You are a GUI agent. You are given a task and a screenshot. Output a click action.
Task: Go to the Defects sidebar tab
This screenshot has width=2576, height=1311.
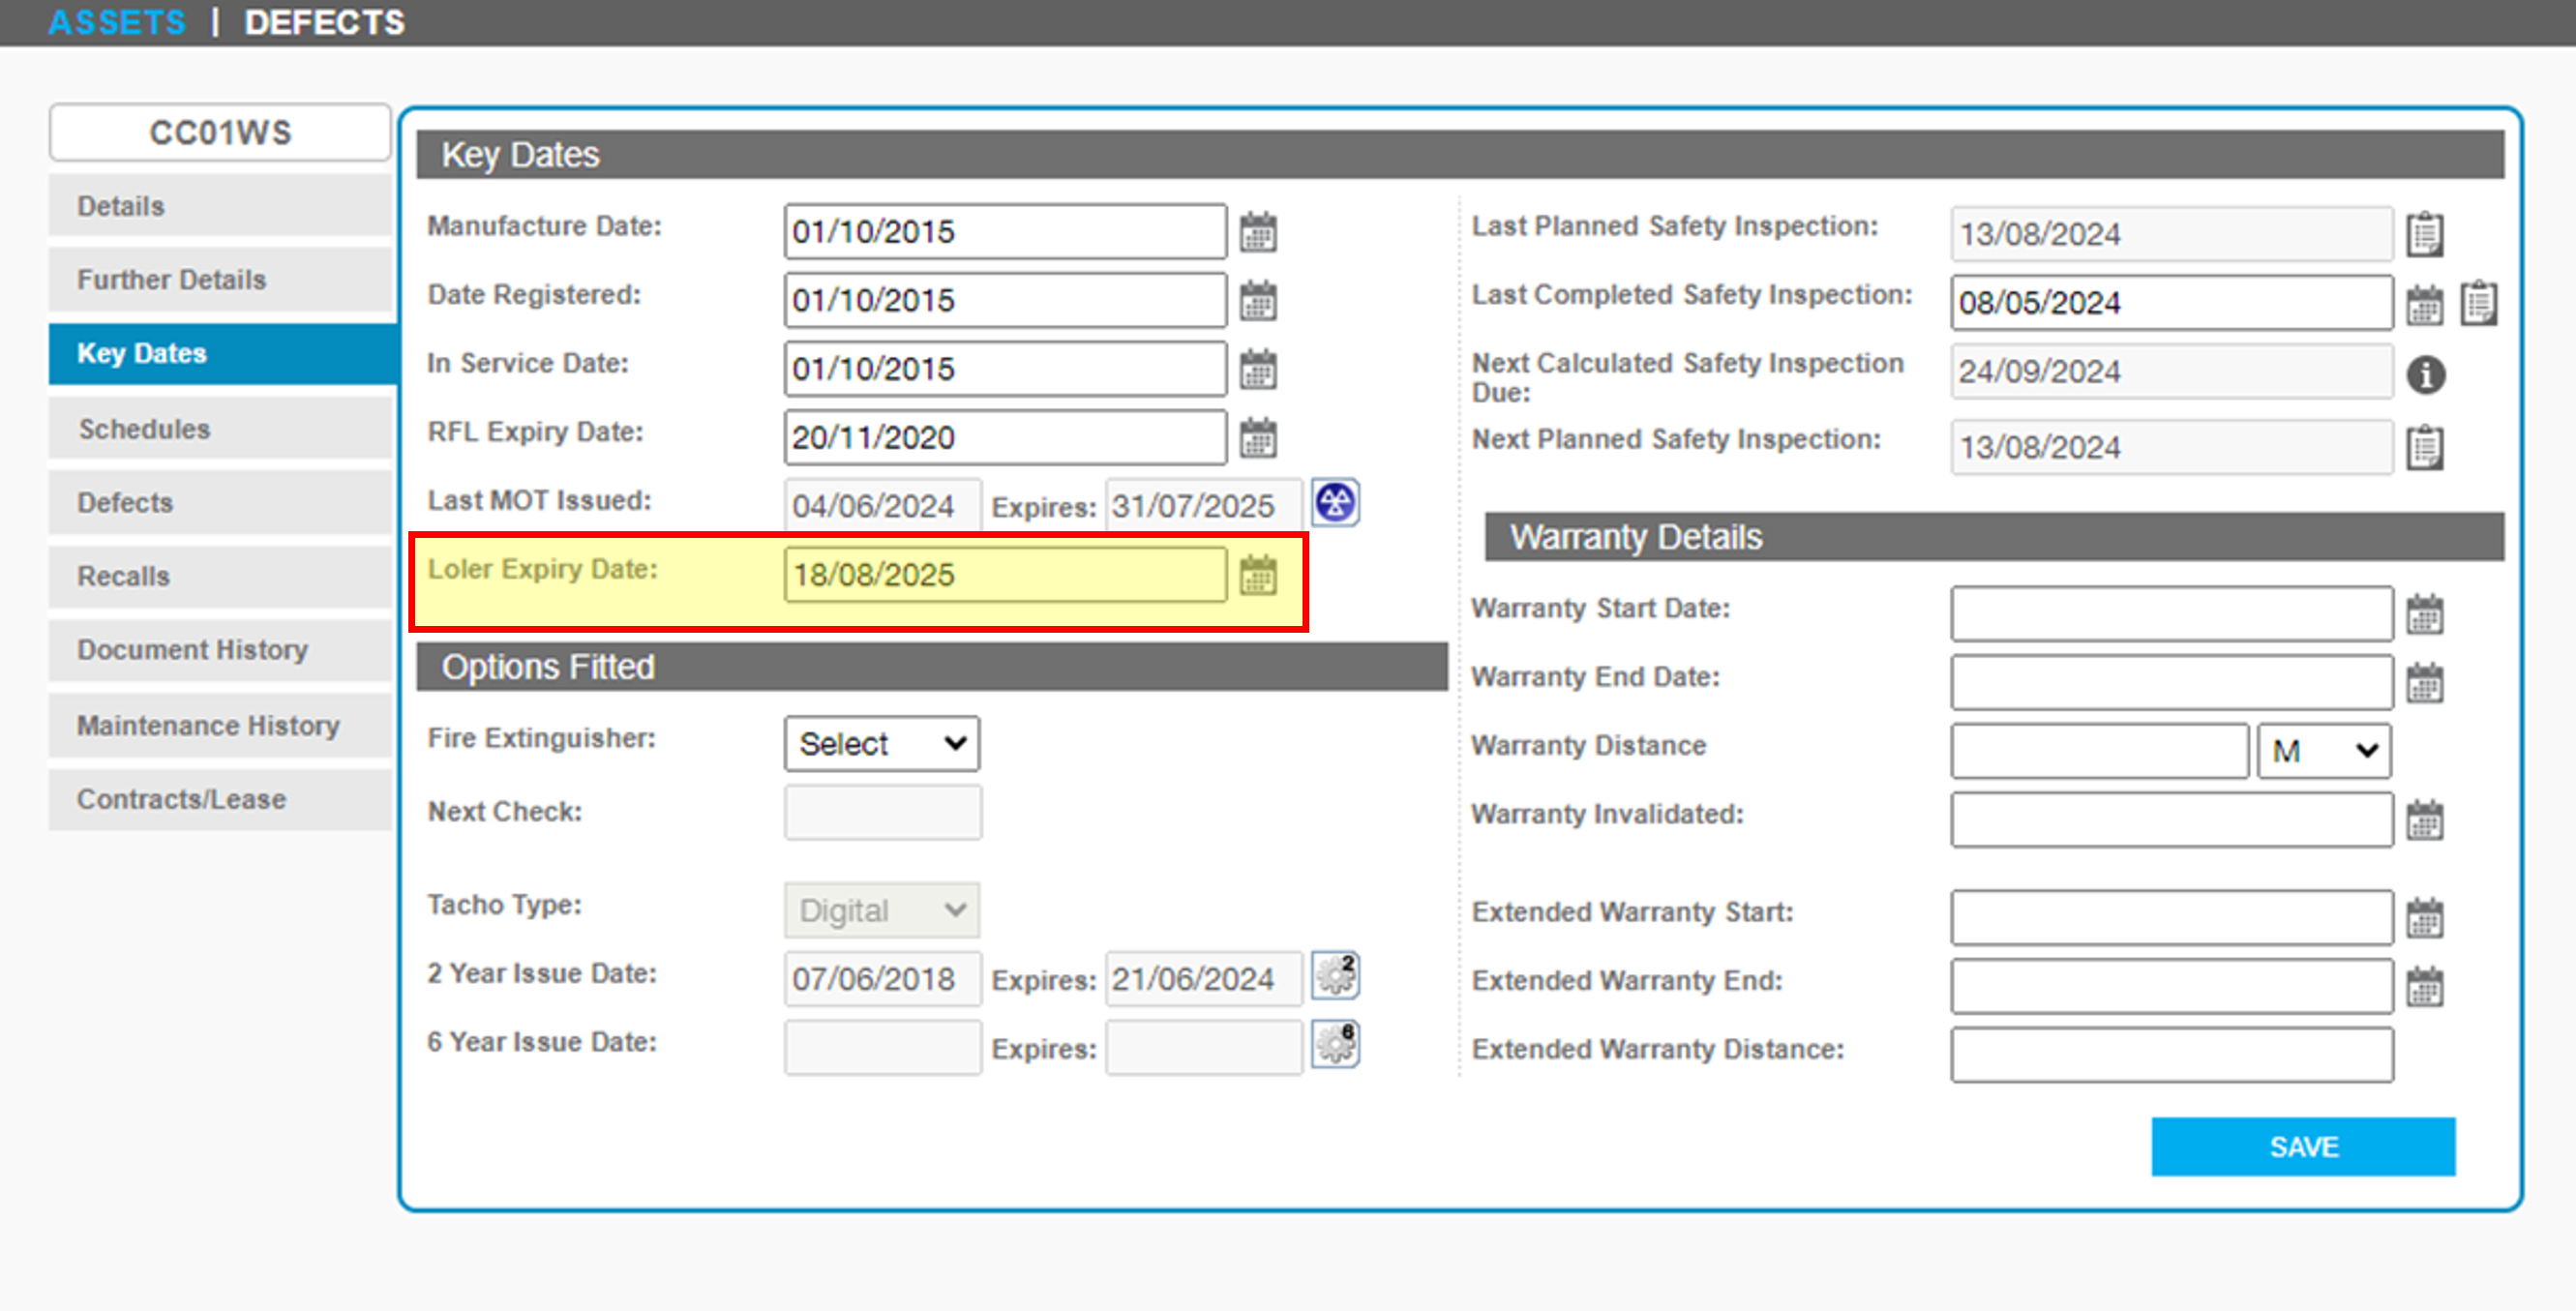220,503
